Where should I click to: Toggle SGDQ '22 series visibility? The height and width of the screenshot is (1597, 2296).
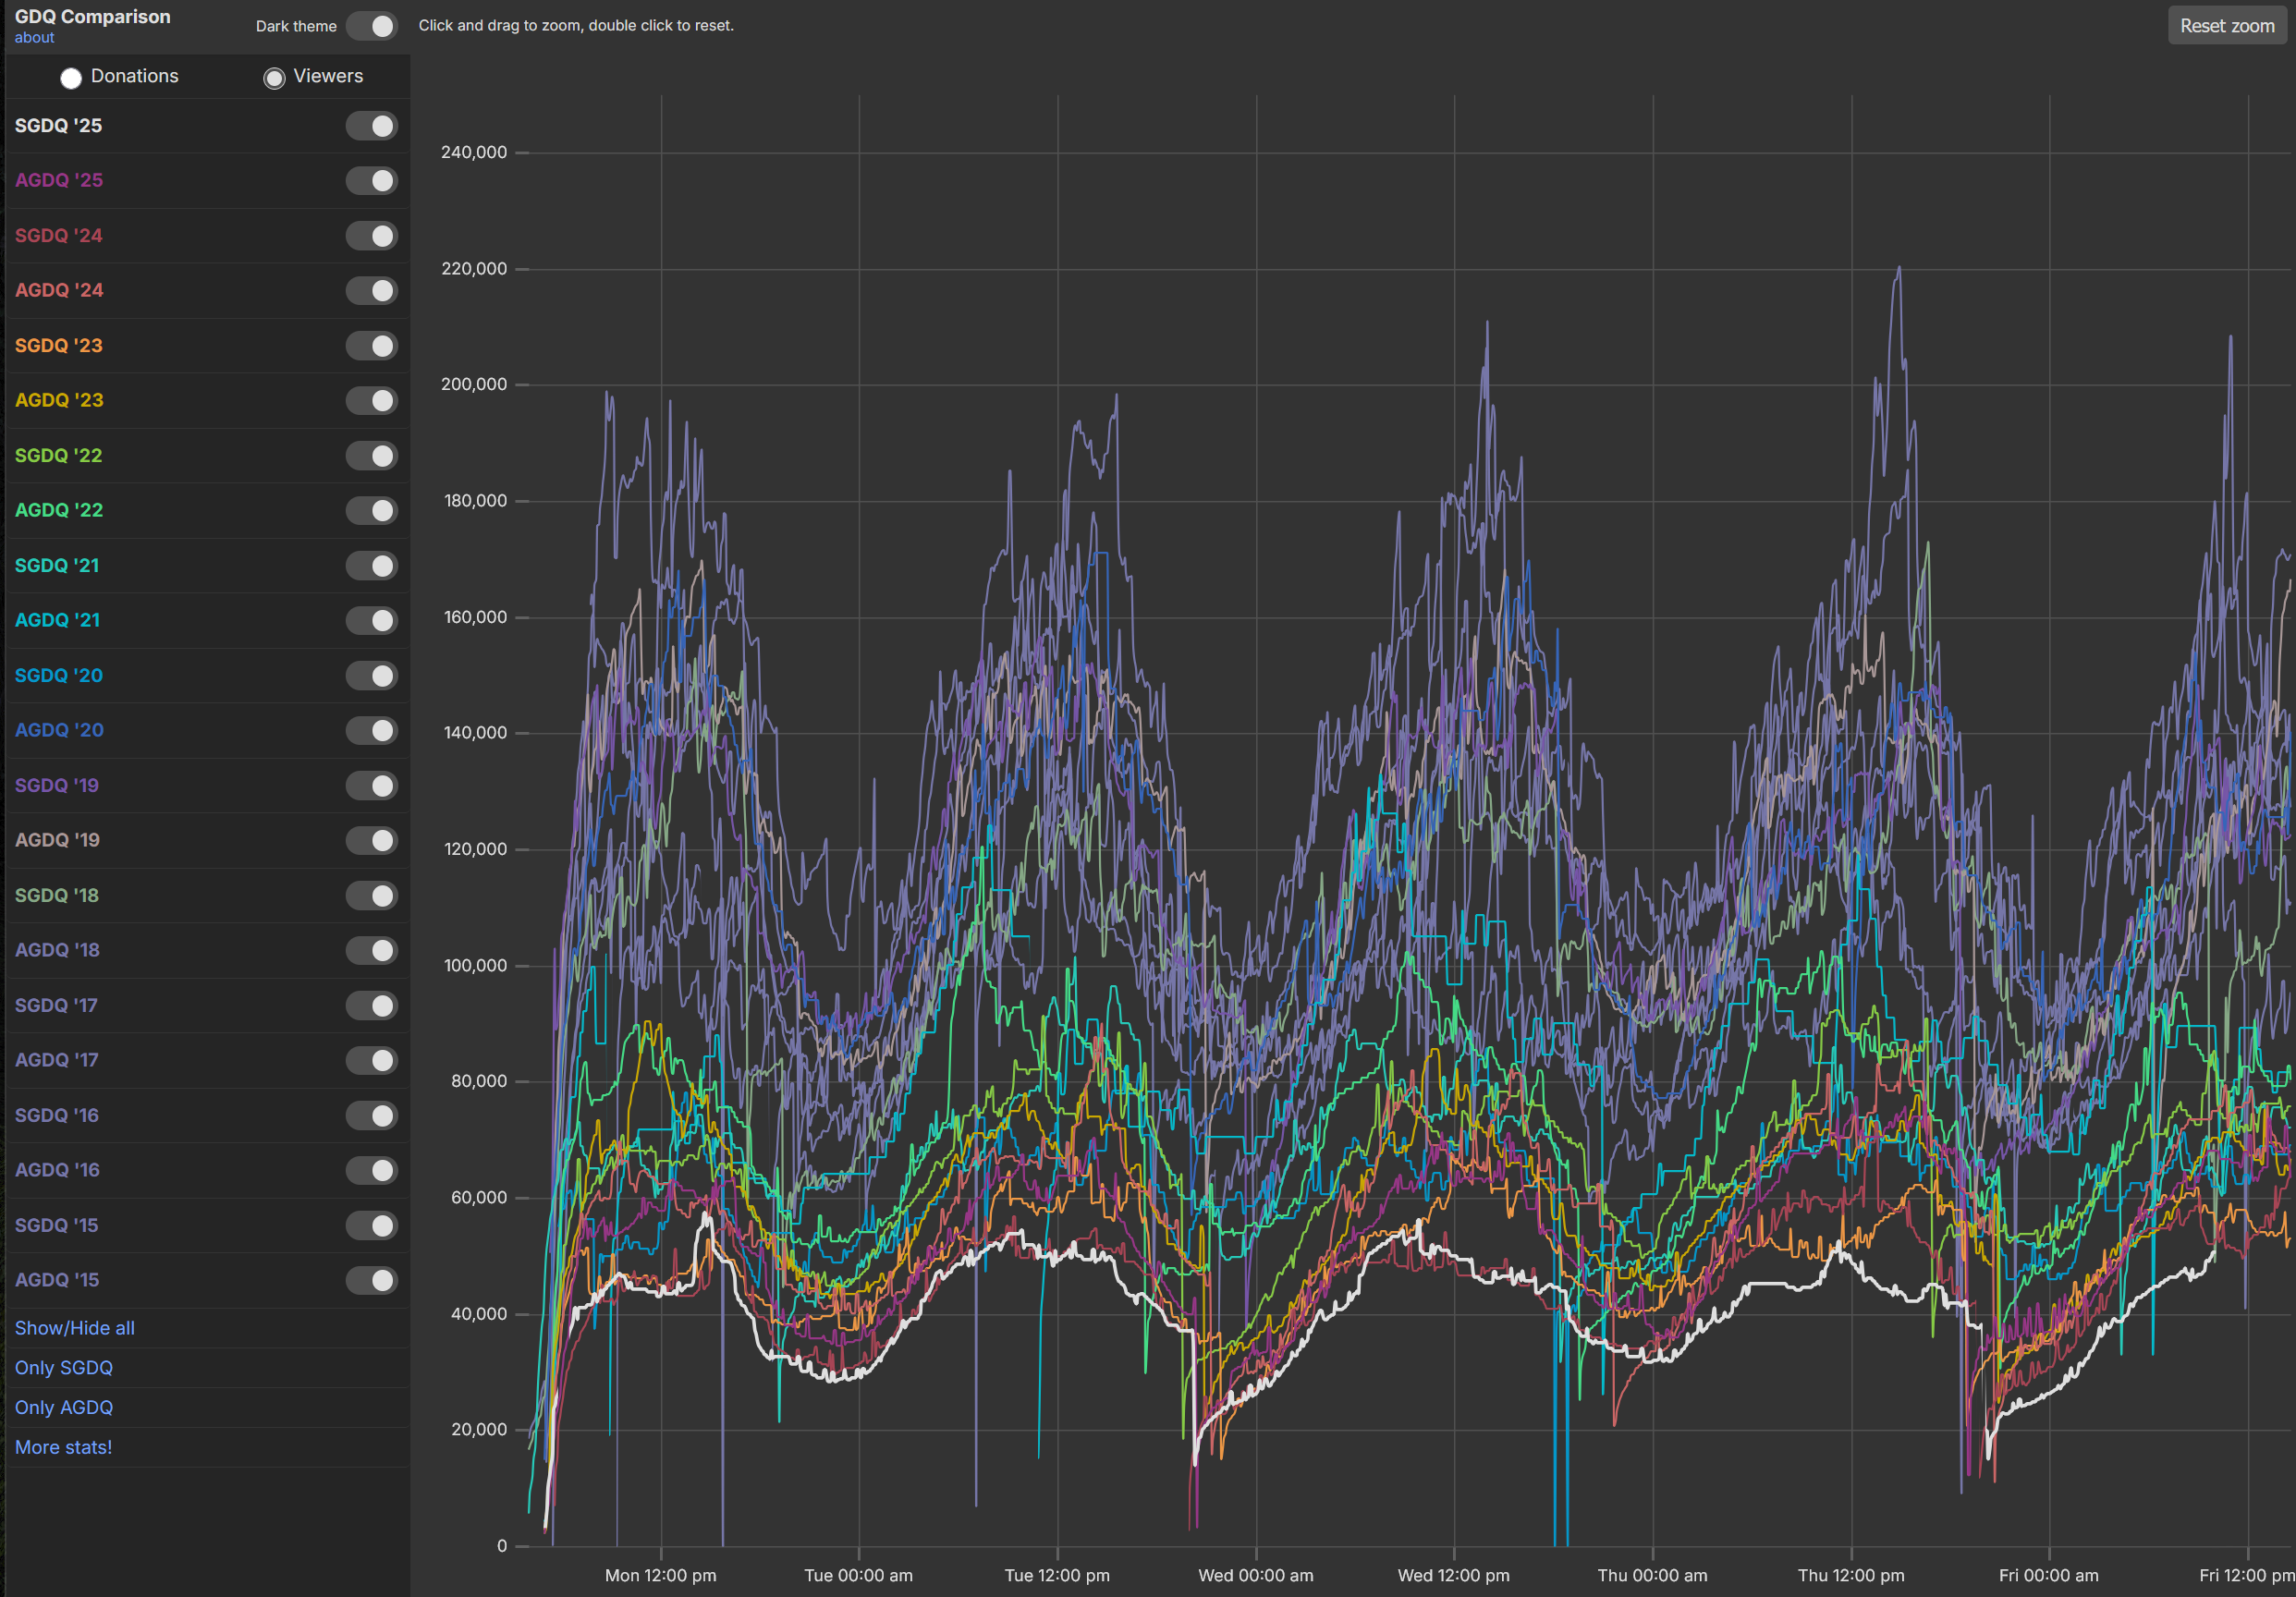coord(371,456)
